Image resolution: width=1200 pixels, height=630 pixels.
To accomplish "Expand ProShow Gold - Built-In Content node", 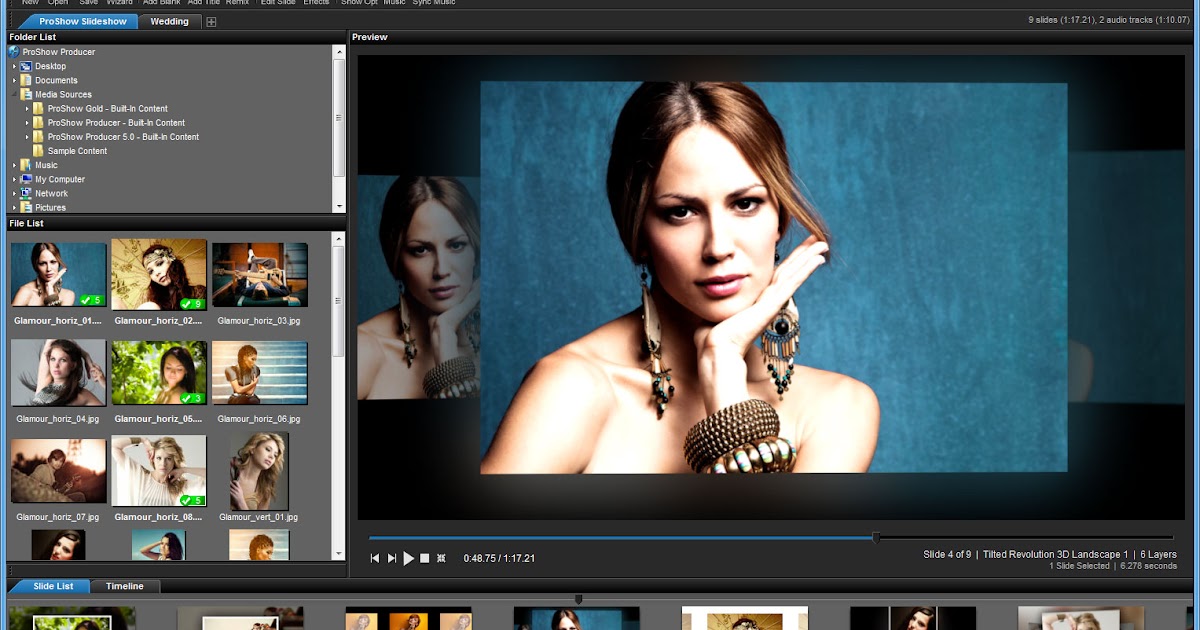I will 27,108.
